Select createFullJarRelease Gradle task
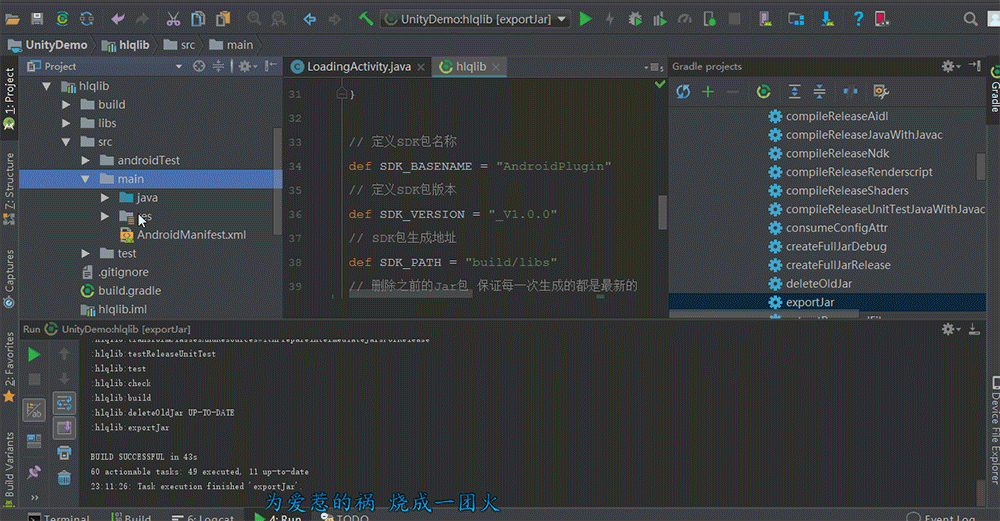The width and height of the screenshot is (1000, 521). click(x=838, y=265)
